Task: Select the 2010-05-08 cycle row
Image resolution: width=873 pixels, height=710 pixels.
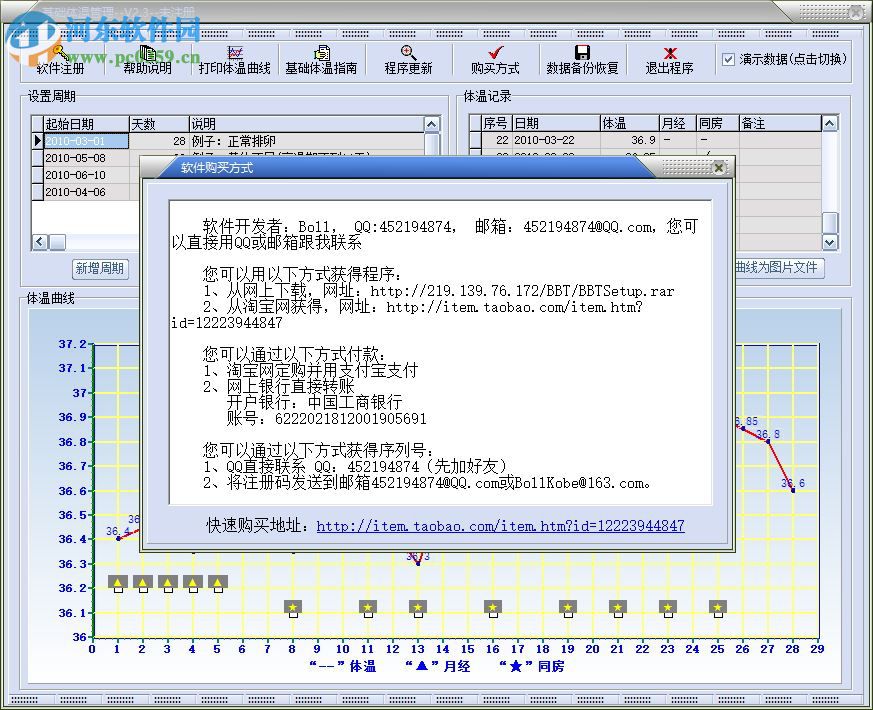Action: tap(86, 158)
